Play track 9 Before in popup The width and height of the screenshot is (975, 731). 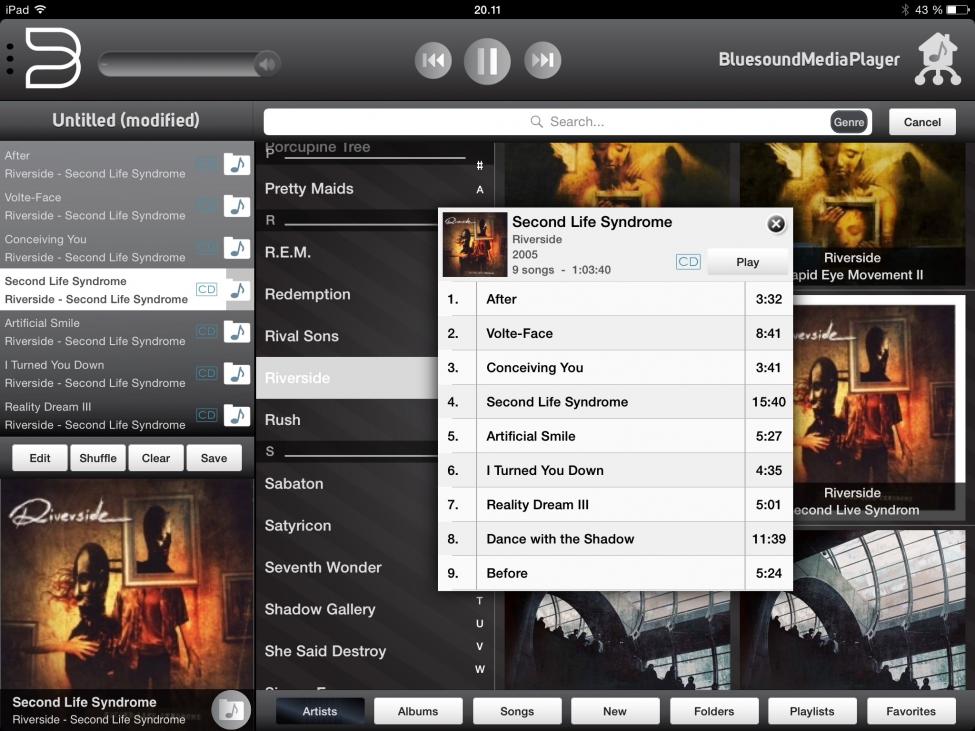pos(616,573)
